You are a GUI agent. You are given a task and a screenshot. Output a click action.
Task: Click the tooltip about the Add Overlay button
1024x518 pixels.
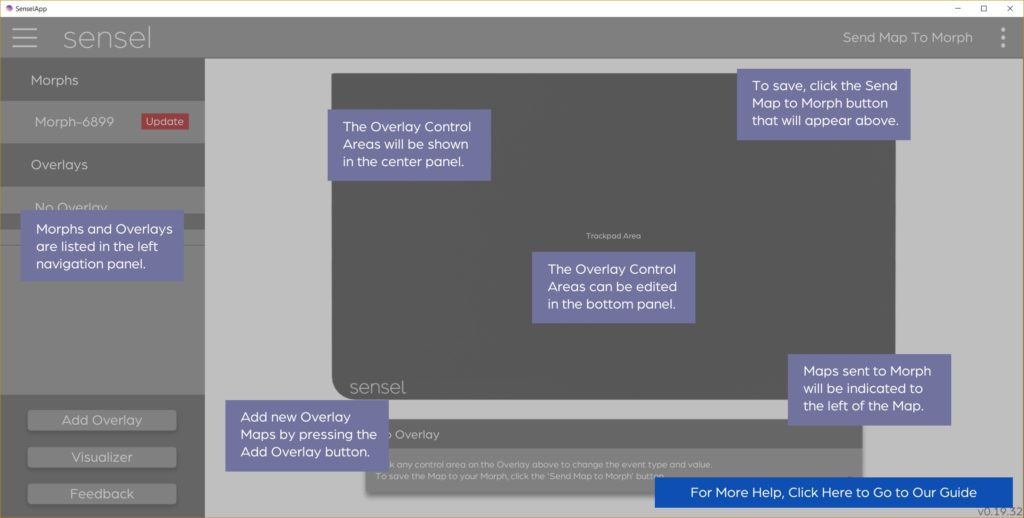pos(308,434)
